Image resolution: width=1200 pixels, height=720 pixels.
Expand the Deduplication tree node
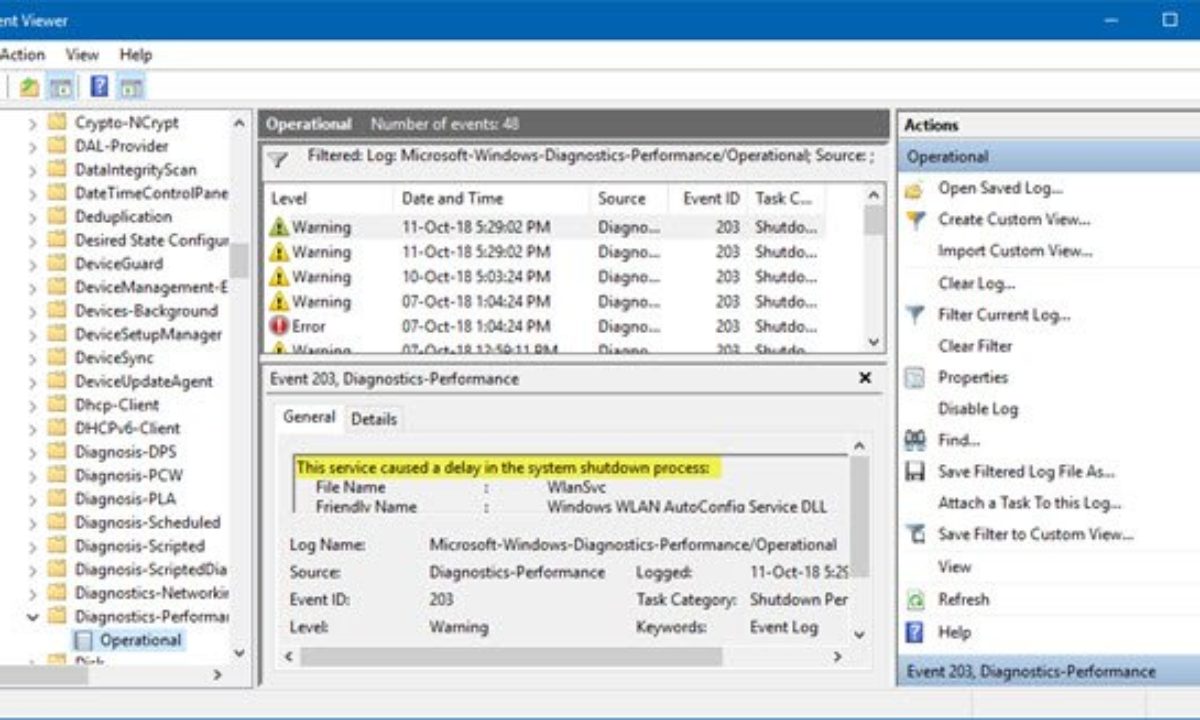click(33, 217)
